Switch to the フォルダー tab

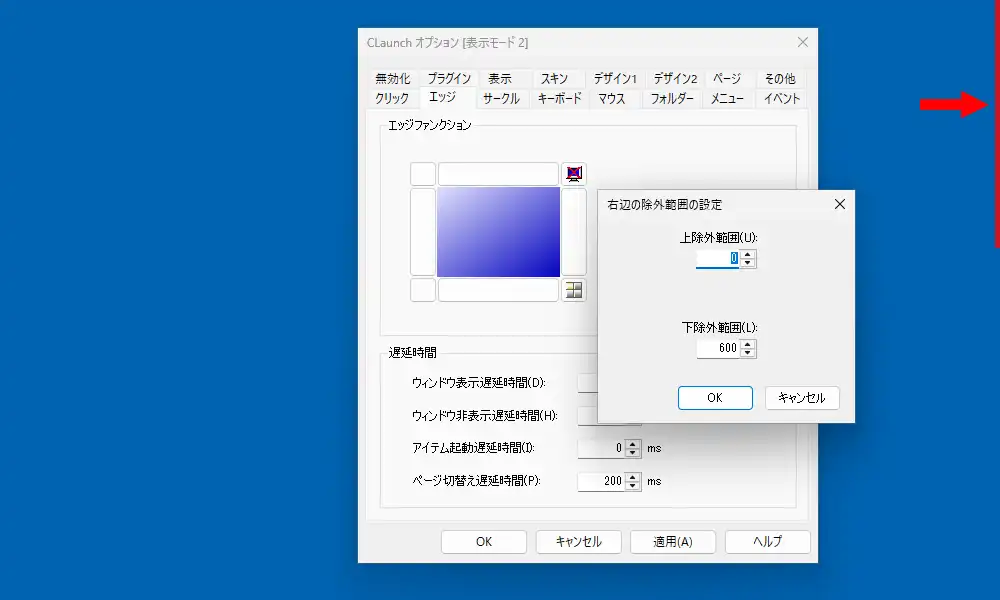point(672,98)
